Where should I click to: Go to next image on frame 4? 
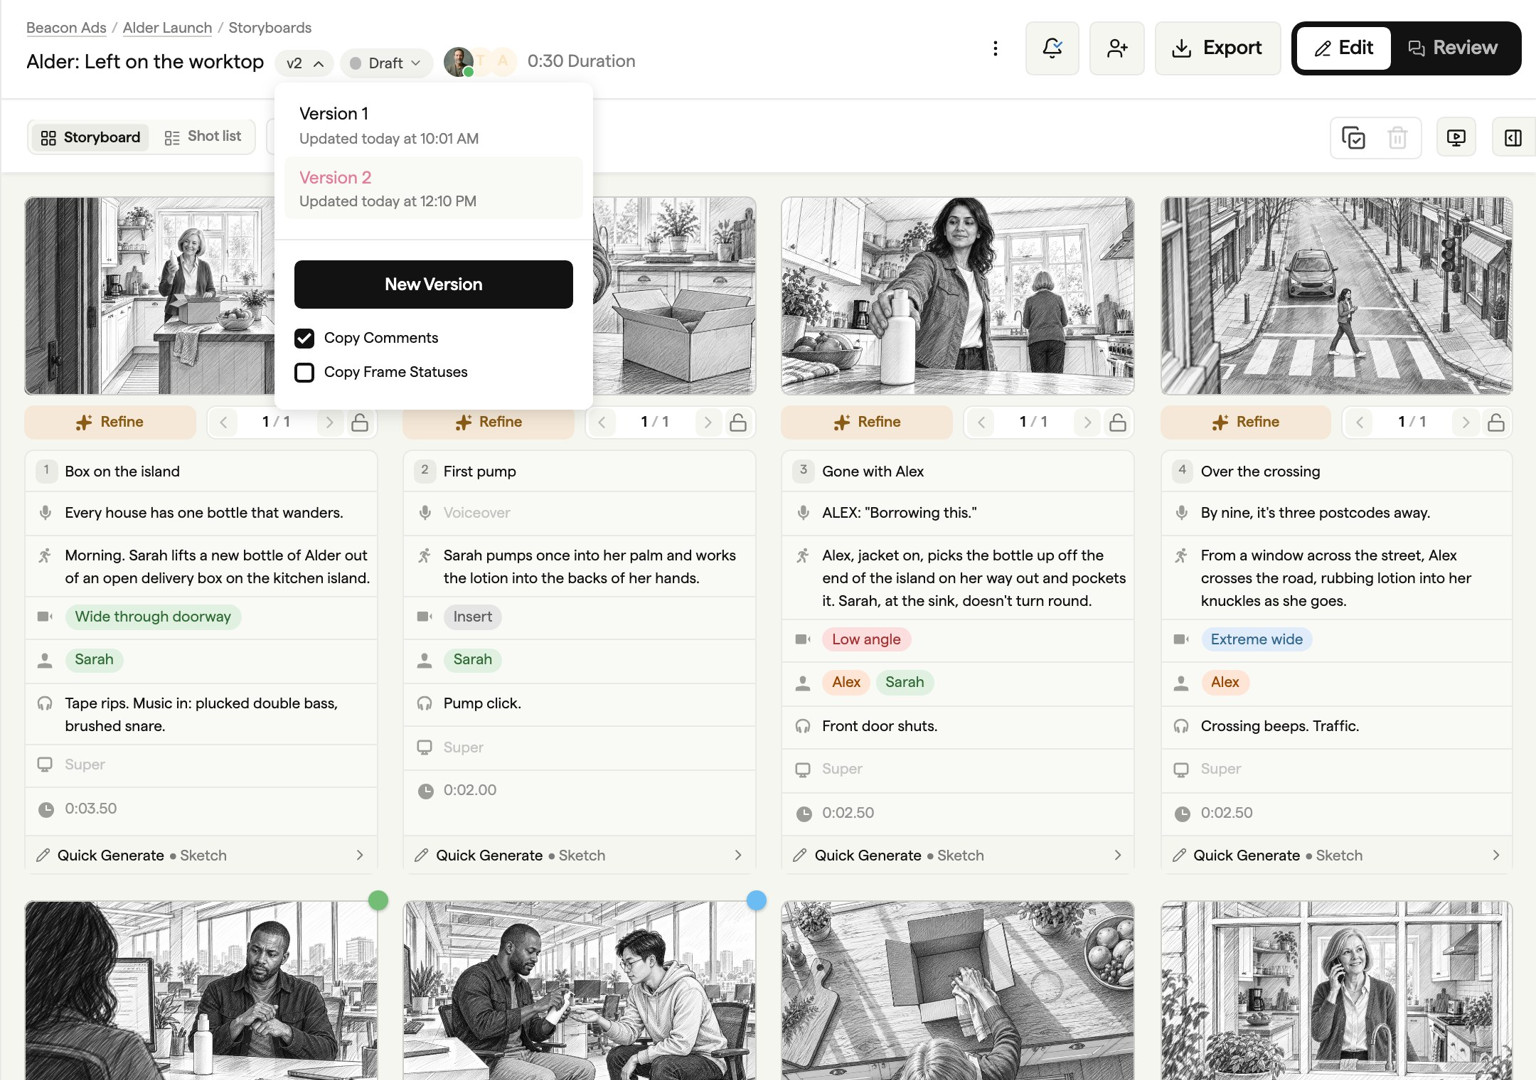pos(1465,422)
